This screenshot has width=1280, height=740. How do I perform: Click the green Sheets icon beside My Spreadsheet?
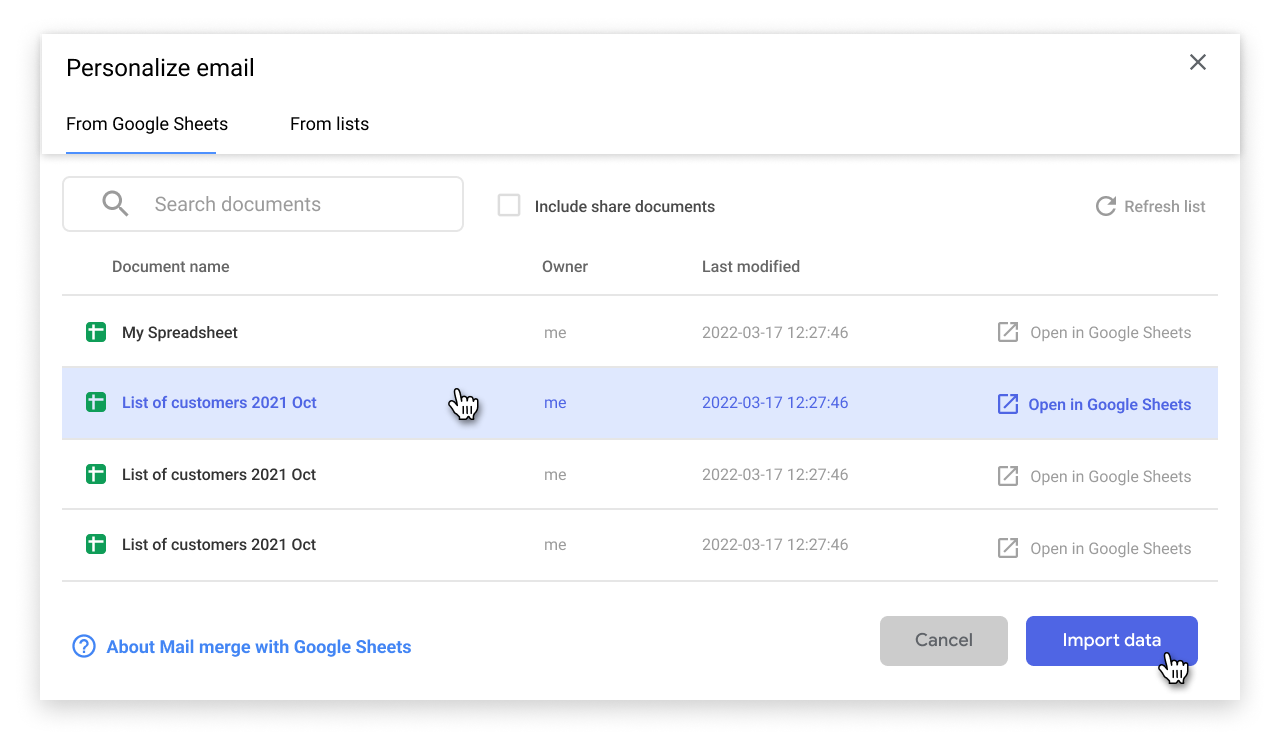(95, 331)
